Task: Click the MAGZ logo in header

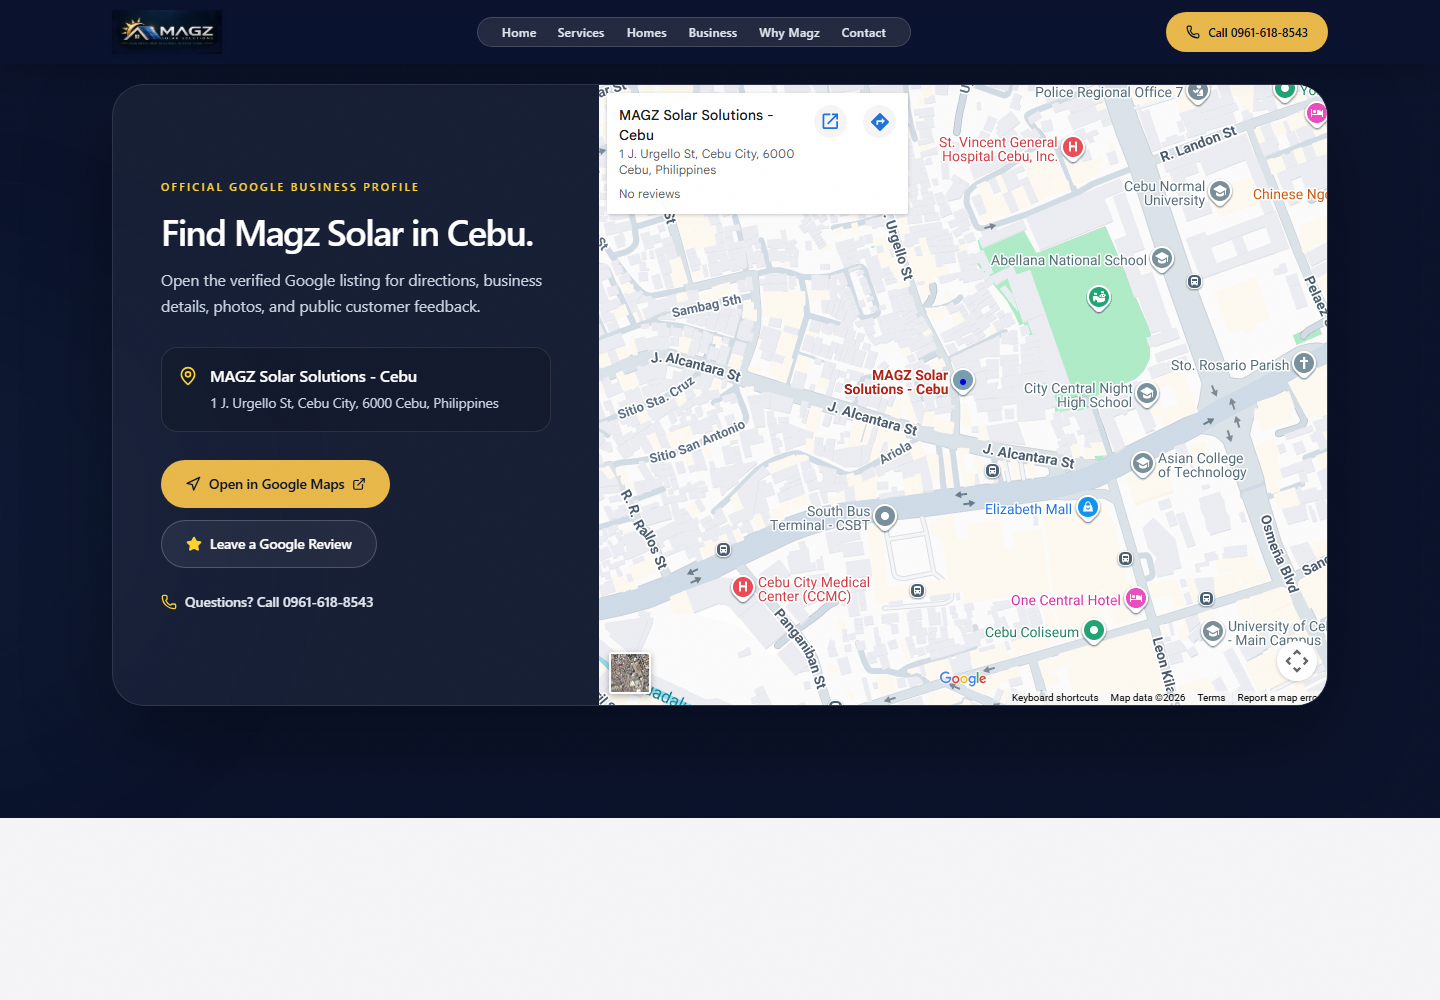Action: 167,32
